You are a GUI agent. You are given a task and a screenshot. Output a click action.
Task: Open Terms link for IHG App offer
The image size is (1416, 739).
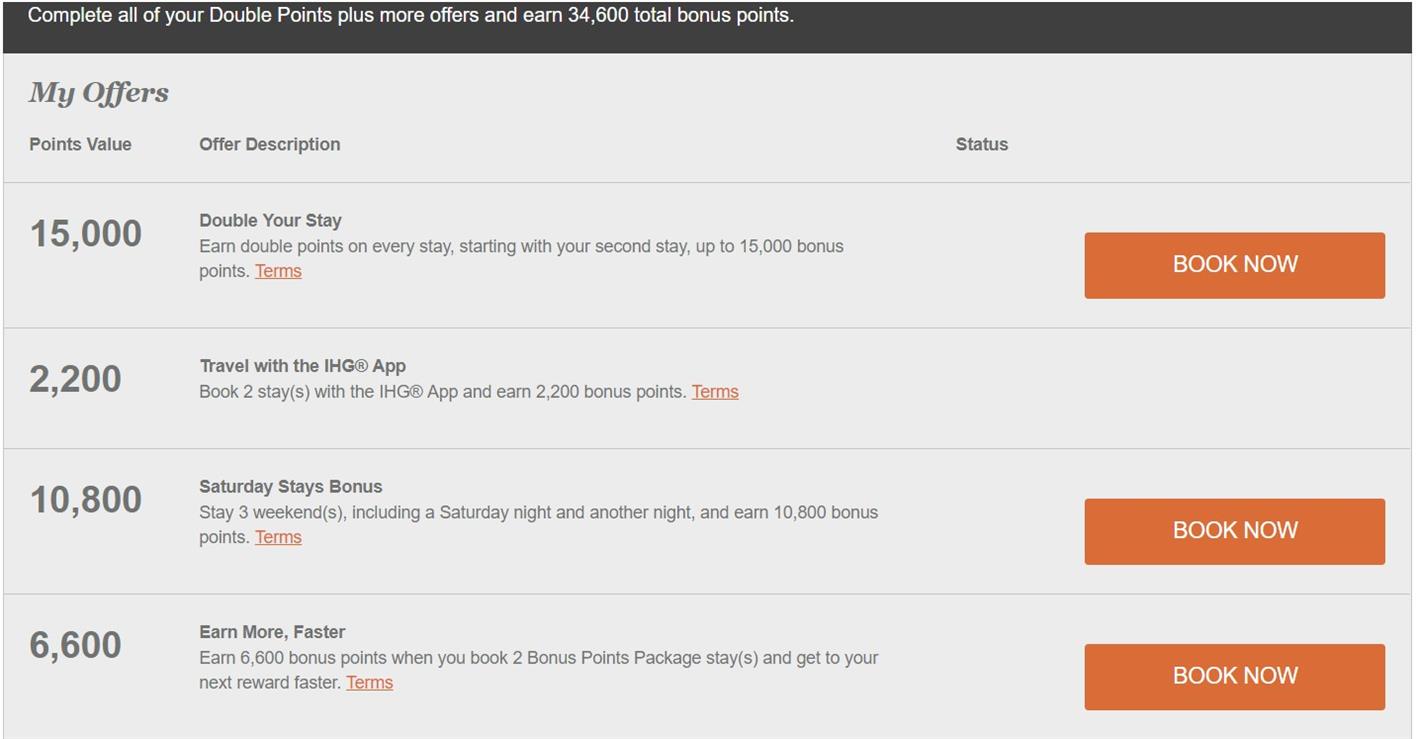click(715, 392)
